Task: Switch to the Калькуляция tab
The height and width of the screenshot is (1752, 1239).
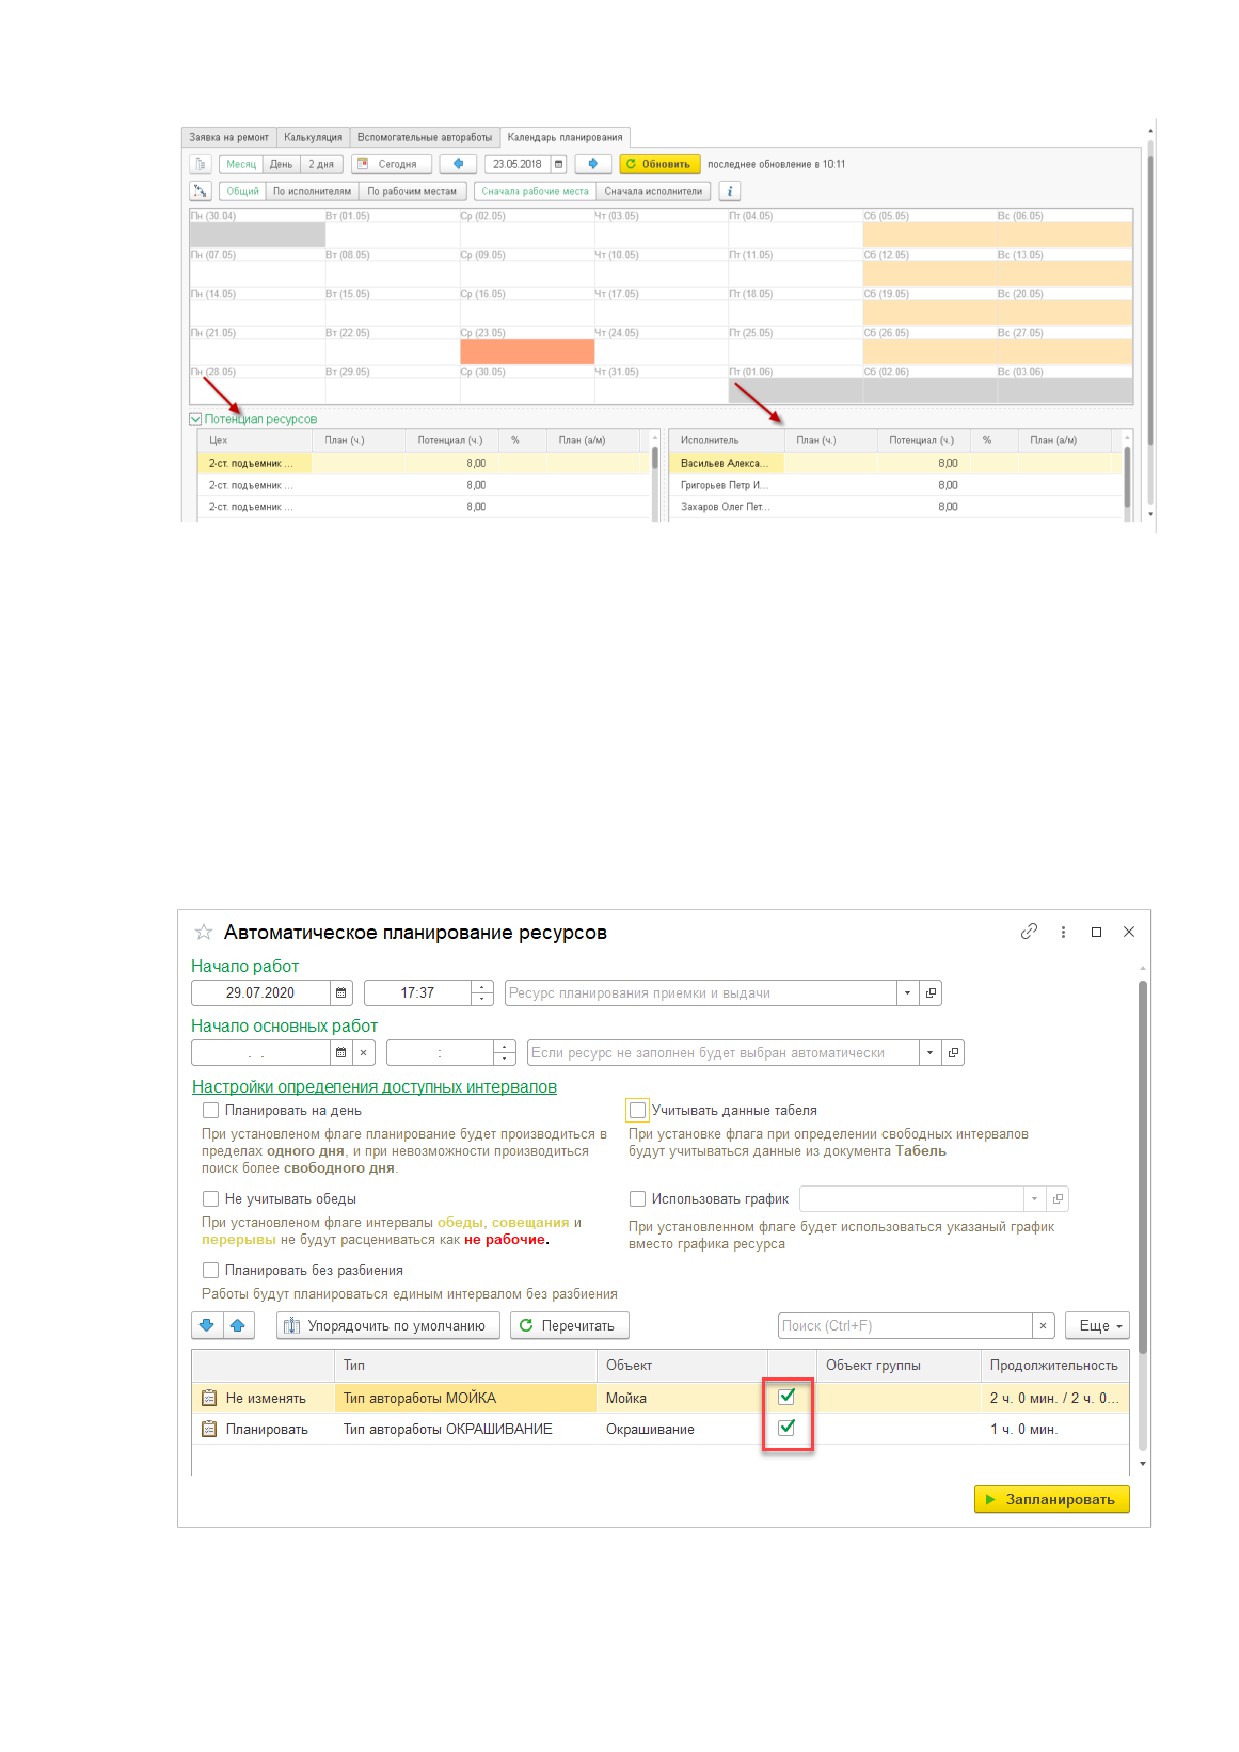Action: pos(313,138)
